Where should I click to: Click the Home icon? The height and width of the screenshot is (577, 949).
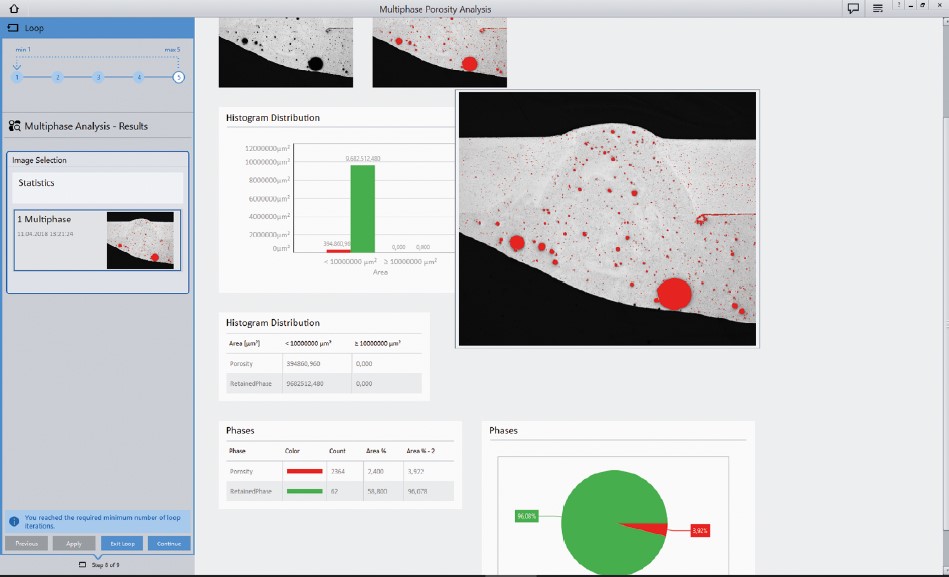11,8
